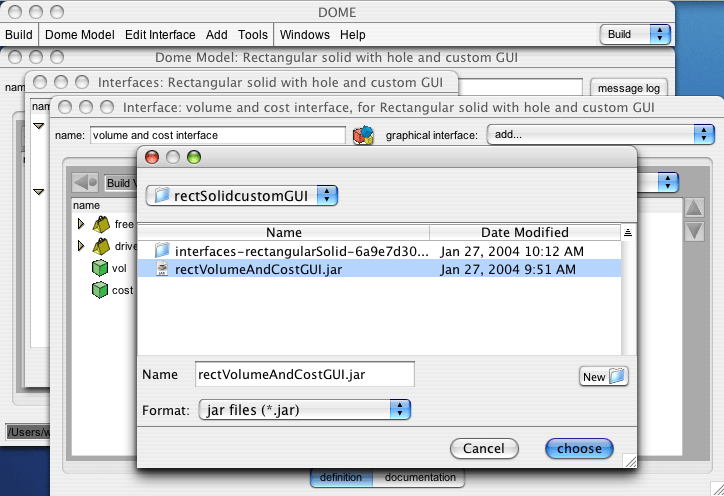The width and height of the screenshot is (724, 496).
Task: Expand the 'drive' tree row
Action: [81, 246]
